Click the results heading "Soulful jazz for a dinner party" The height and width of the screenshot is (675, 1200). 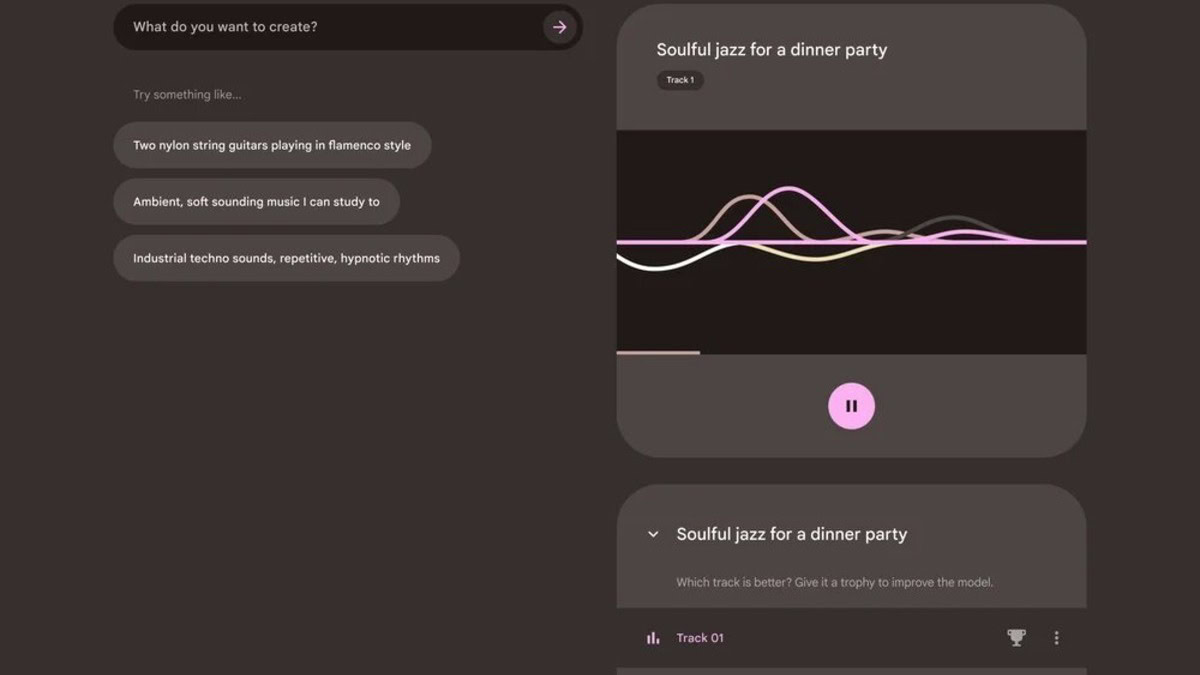(x=791, y=534)
